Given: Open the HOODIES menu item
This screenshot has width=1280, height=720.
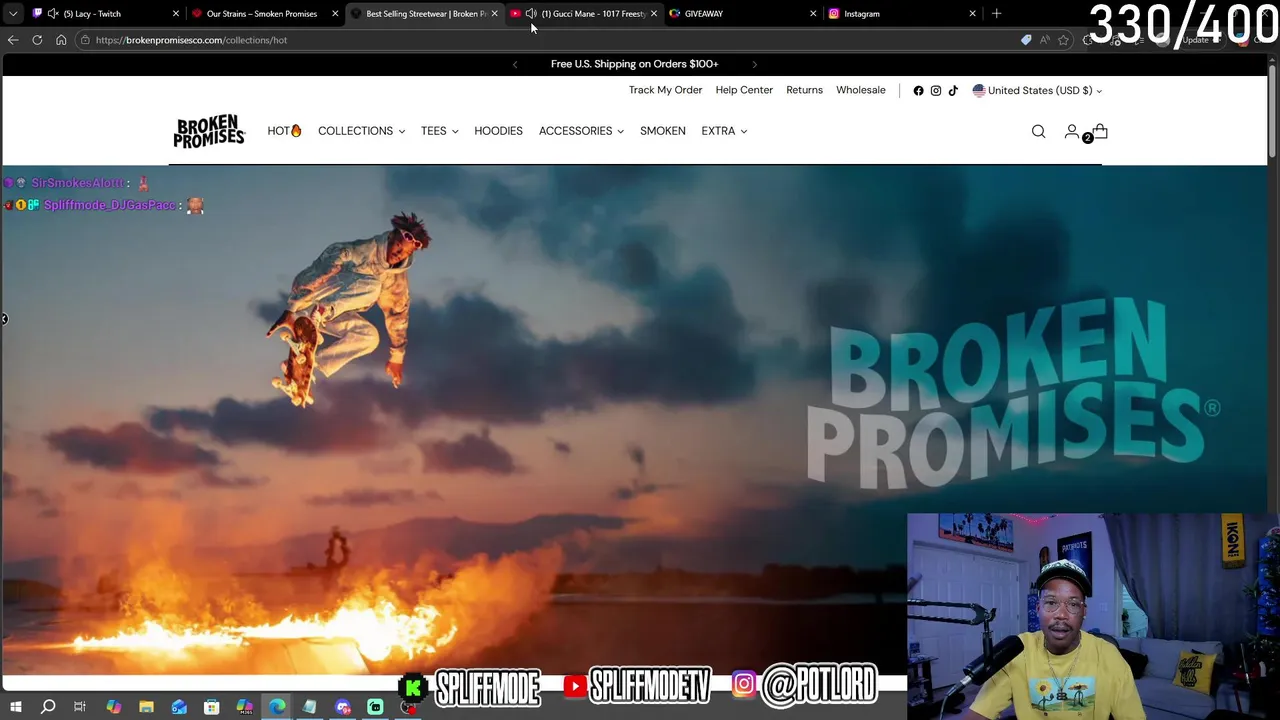Looking at the screenshot, I should pyautogui.click(x=498, y=131).
